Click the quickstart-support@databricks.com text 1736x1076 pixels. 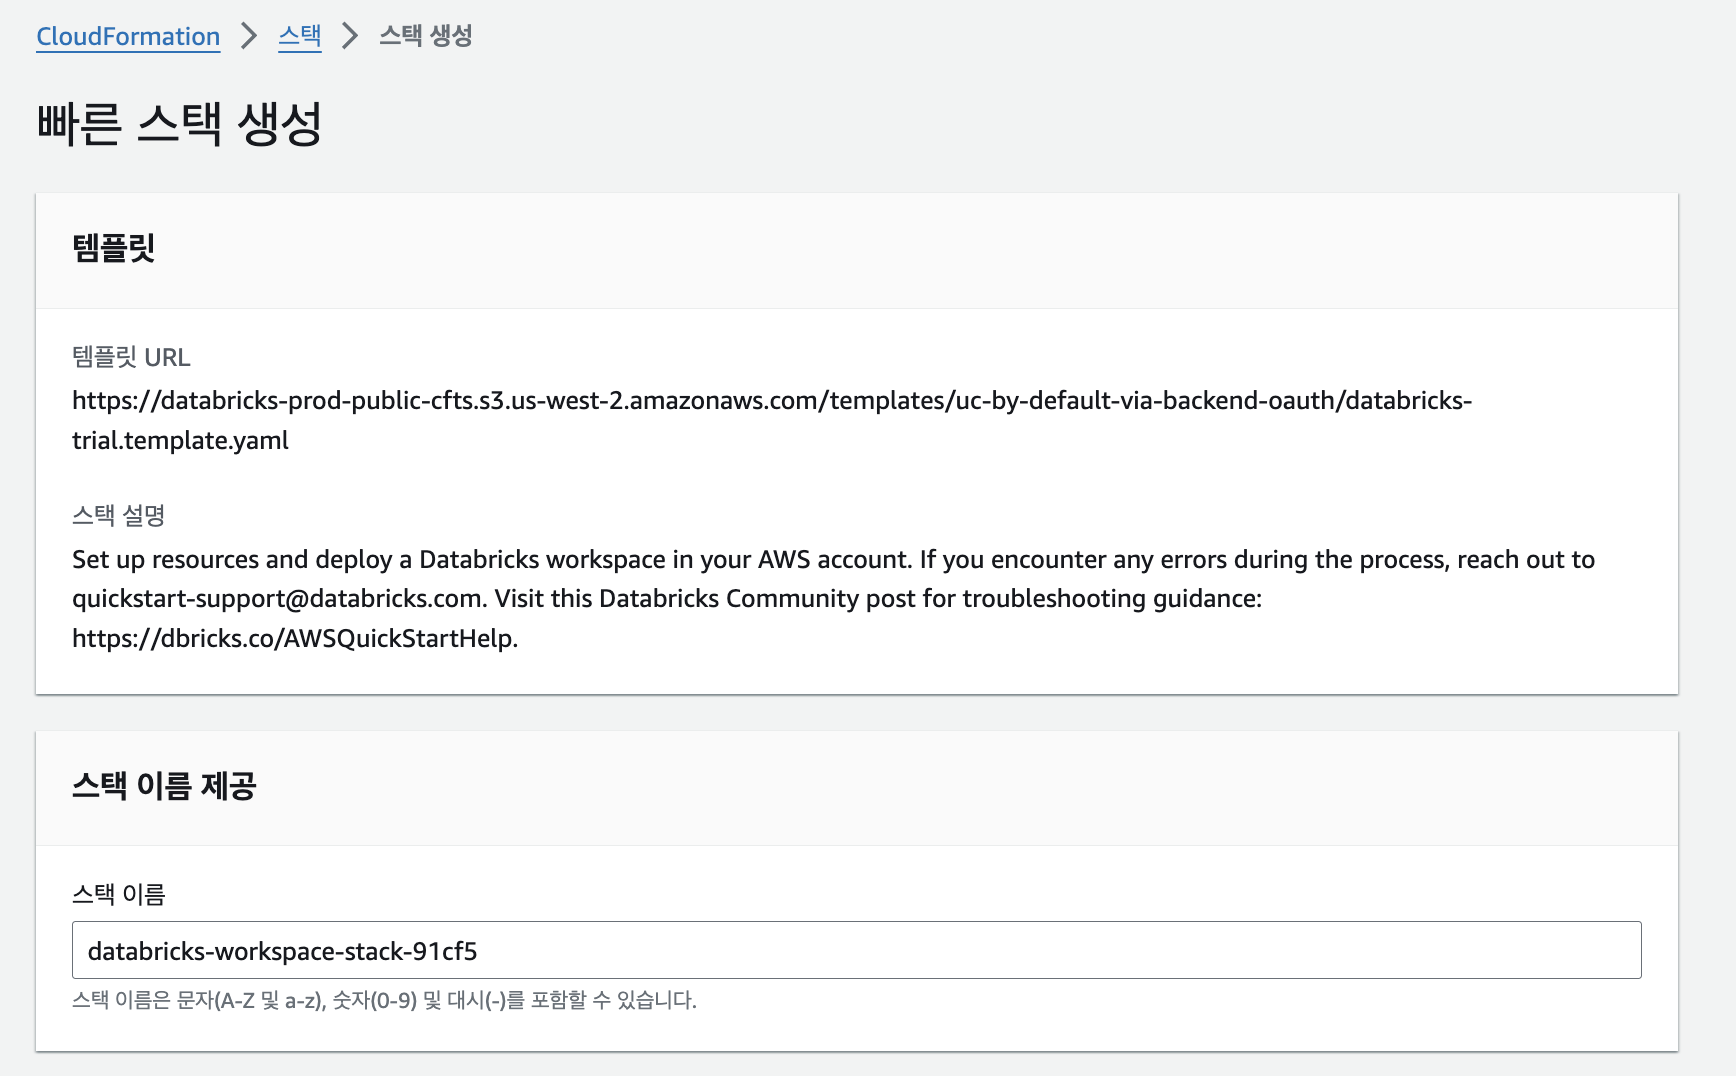278,598
